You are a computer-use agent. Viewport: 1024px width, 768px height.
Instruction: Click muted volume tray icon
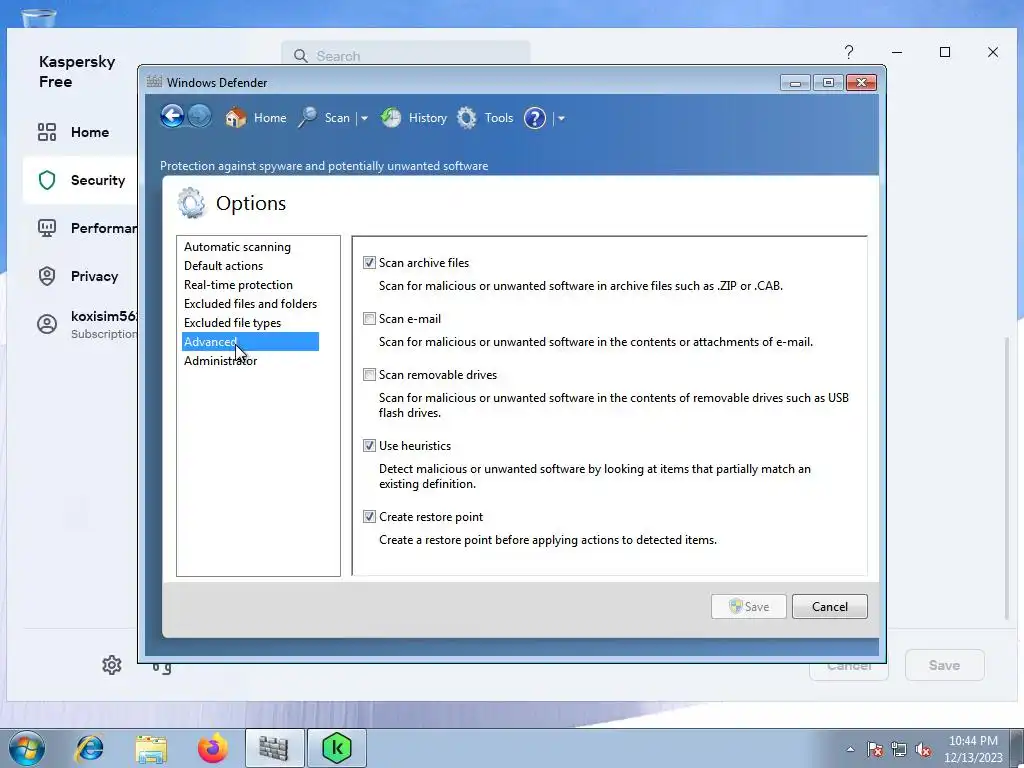click(923, 749)
